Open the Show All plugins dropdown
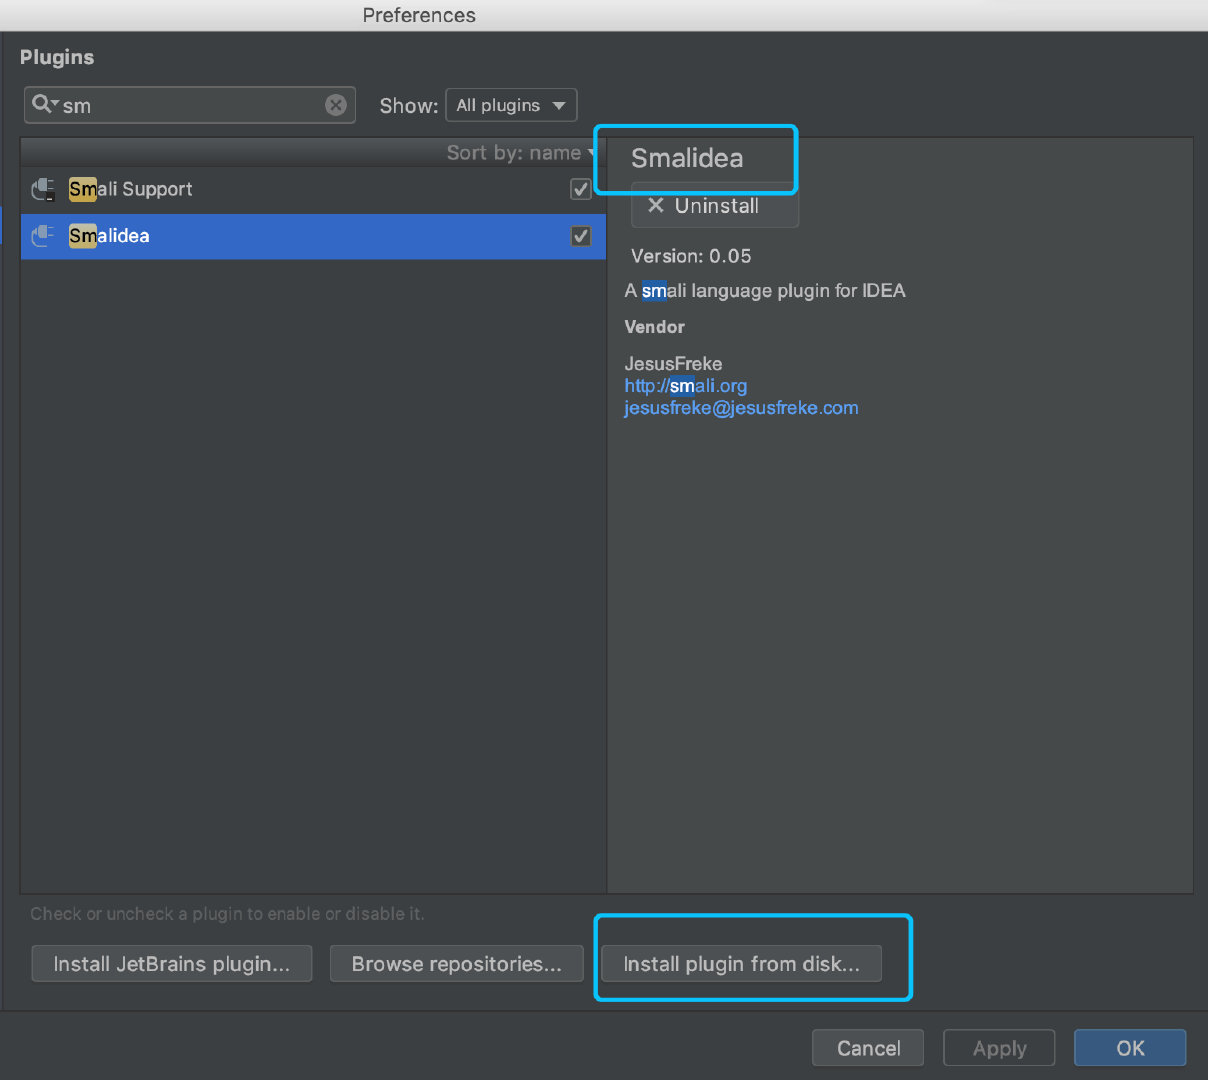This screenshot has width=1208, height=1080. tap(511, 105)
